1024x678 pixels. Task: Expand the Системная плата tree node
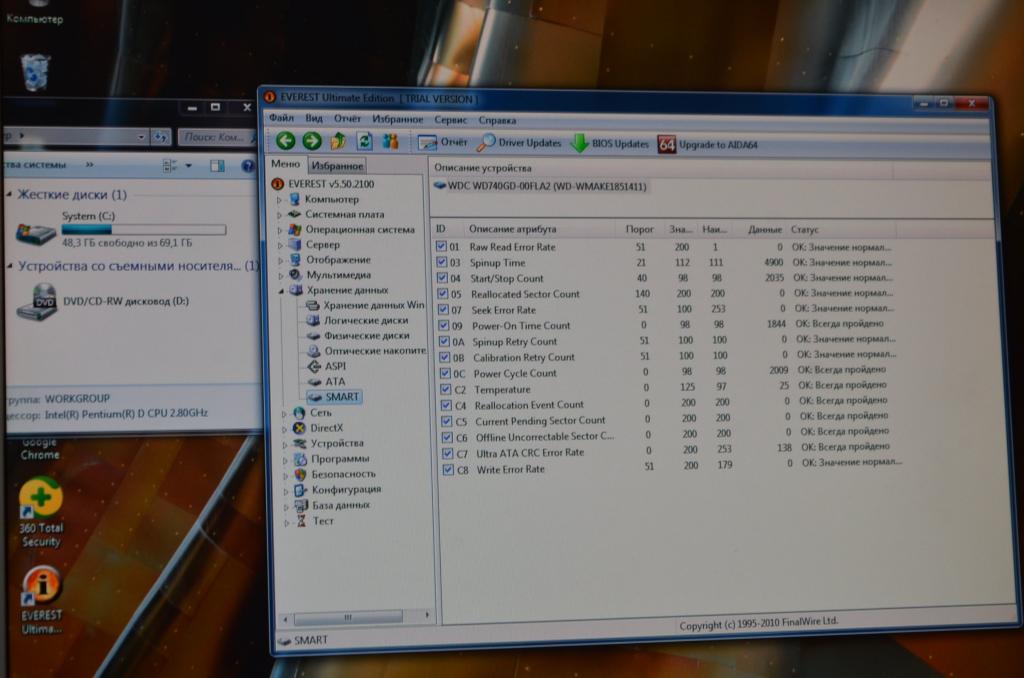coord(280,215)
